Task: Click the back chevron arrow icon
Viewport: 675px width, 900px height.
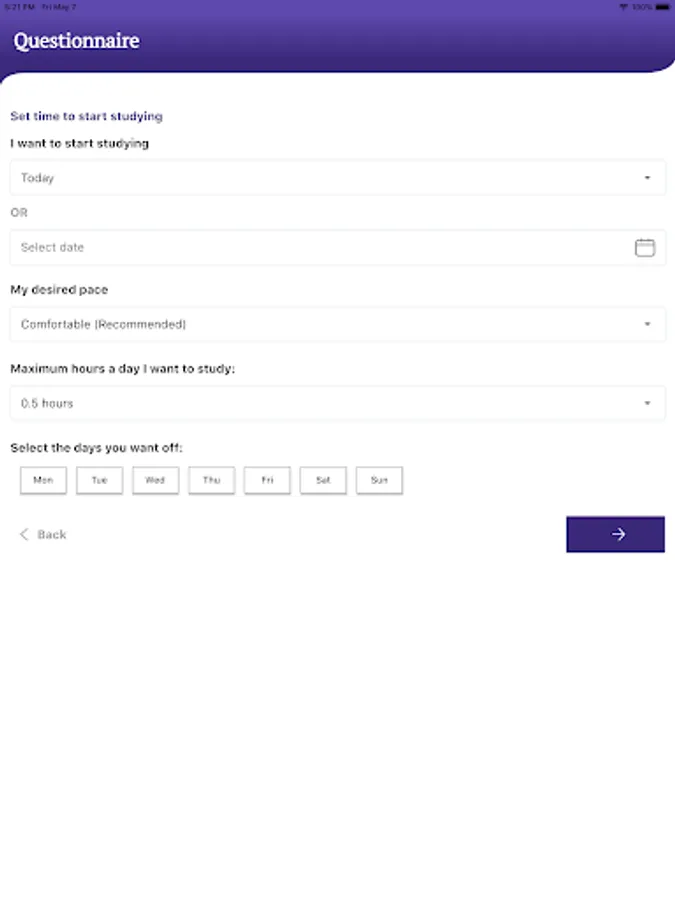Action: 24,535
